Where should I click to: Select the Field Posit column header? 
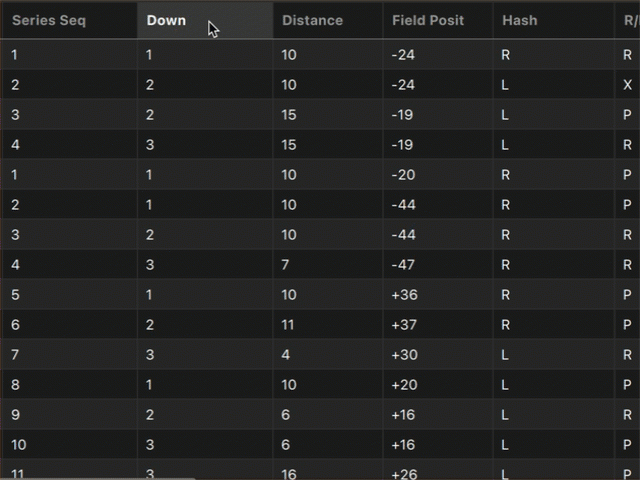(x=428, y=20)
